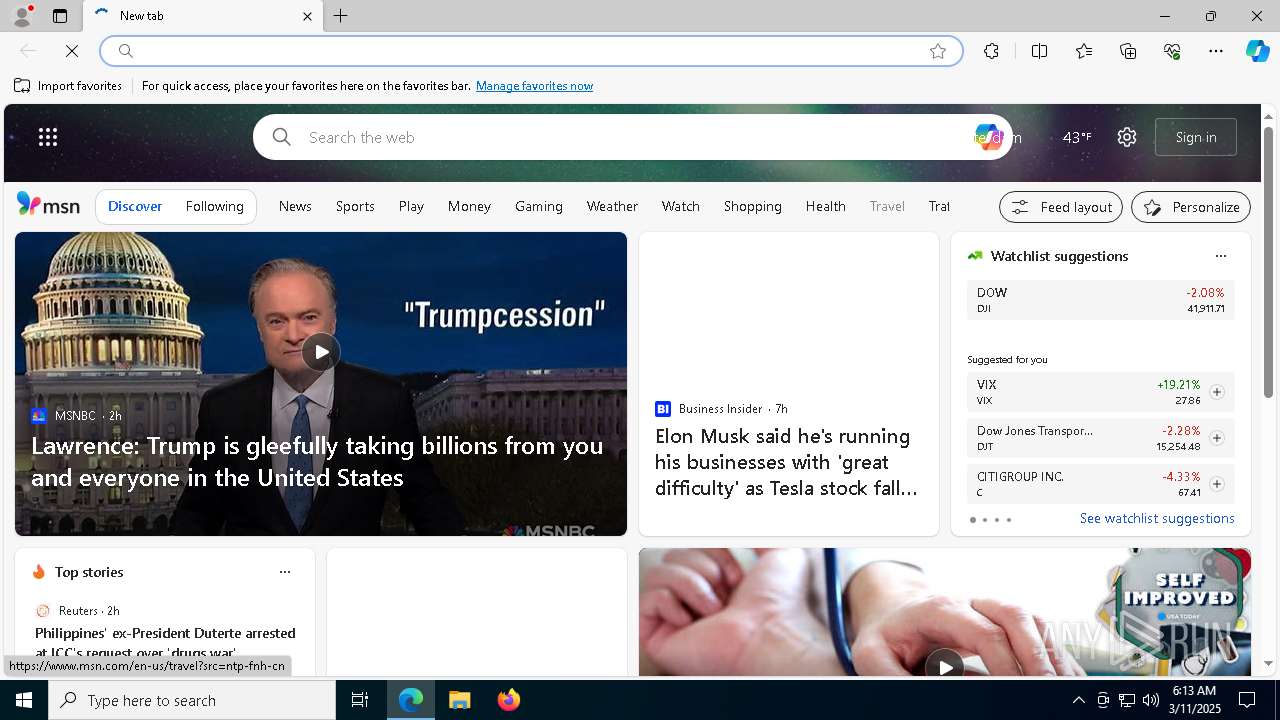Open Watchlist suggestions more options menu
This screenshot has height=720, width=1280.
point(1220,256)
